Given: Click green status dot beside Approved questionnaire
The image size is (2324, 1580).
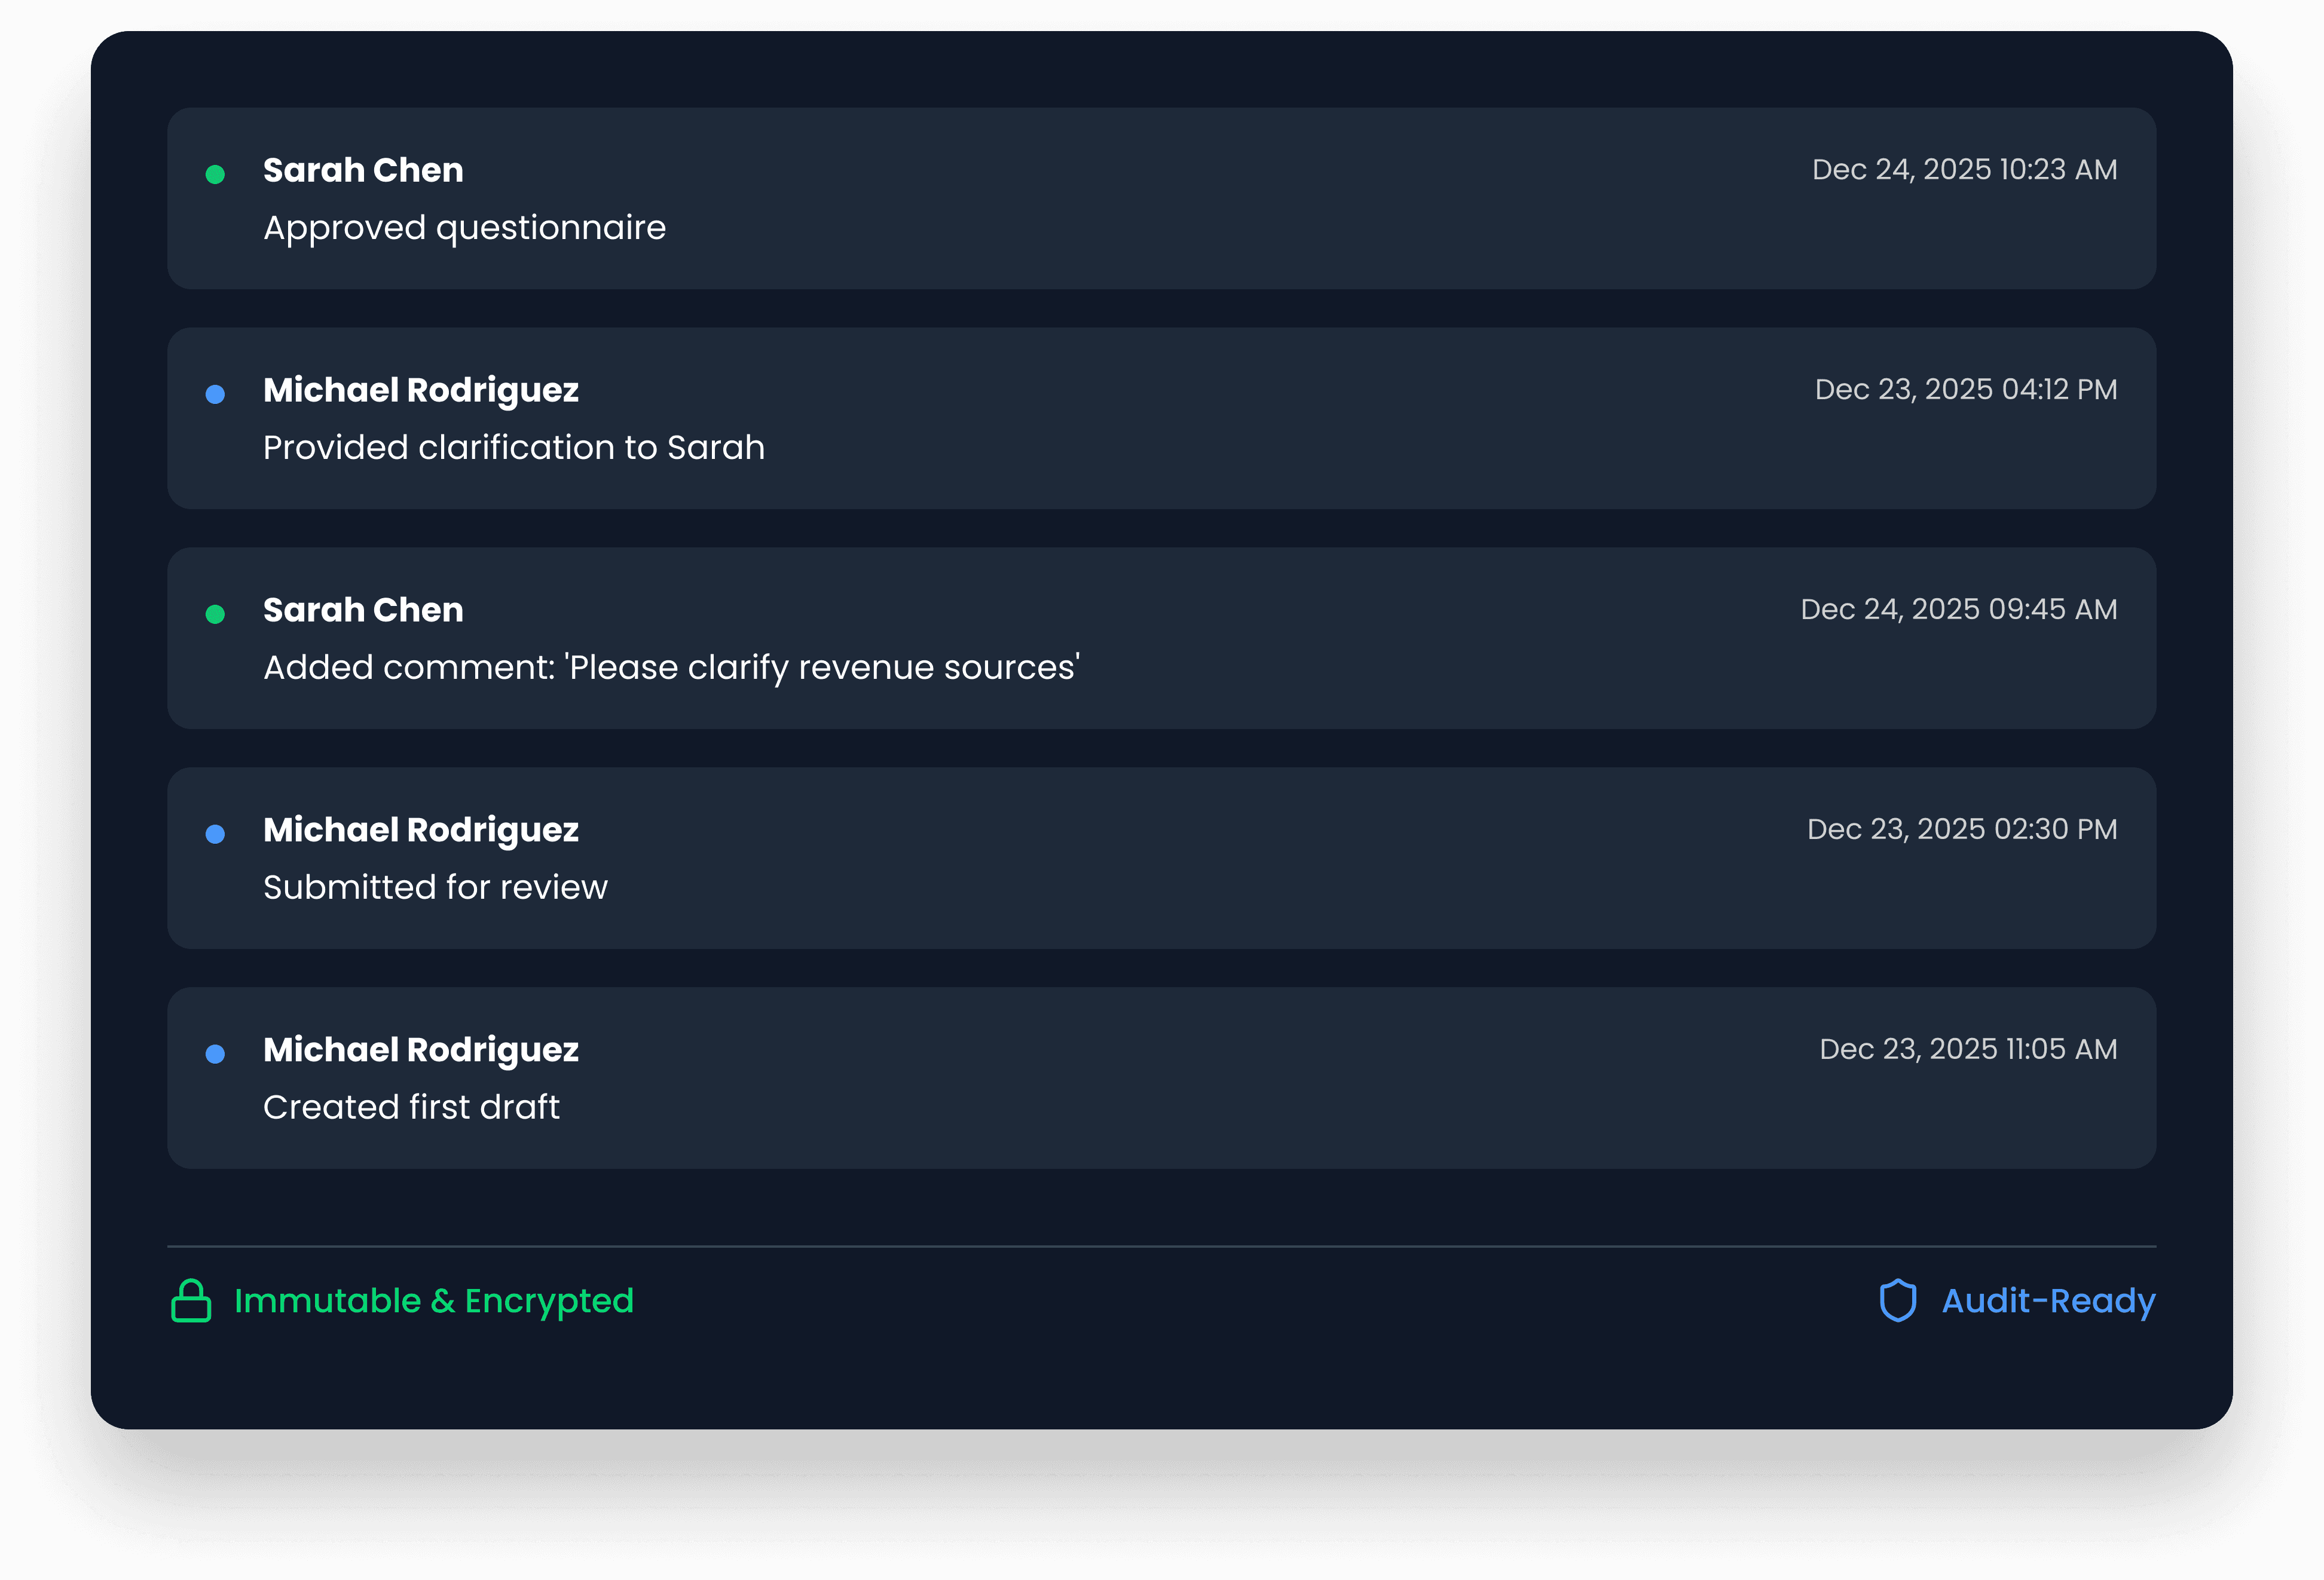Looking at the screenshot, I should 215,175.
